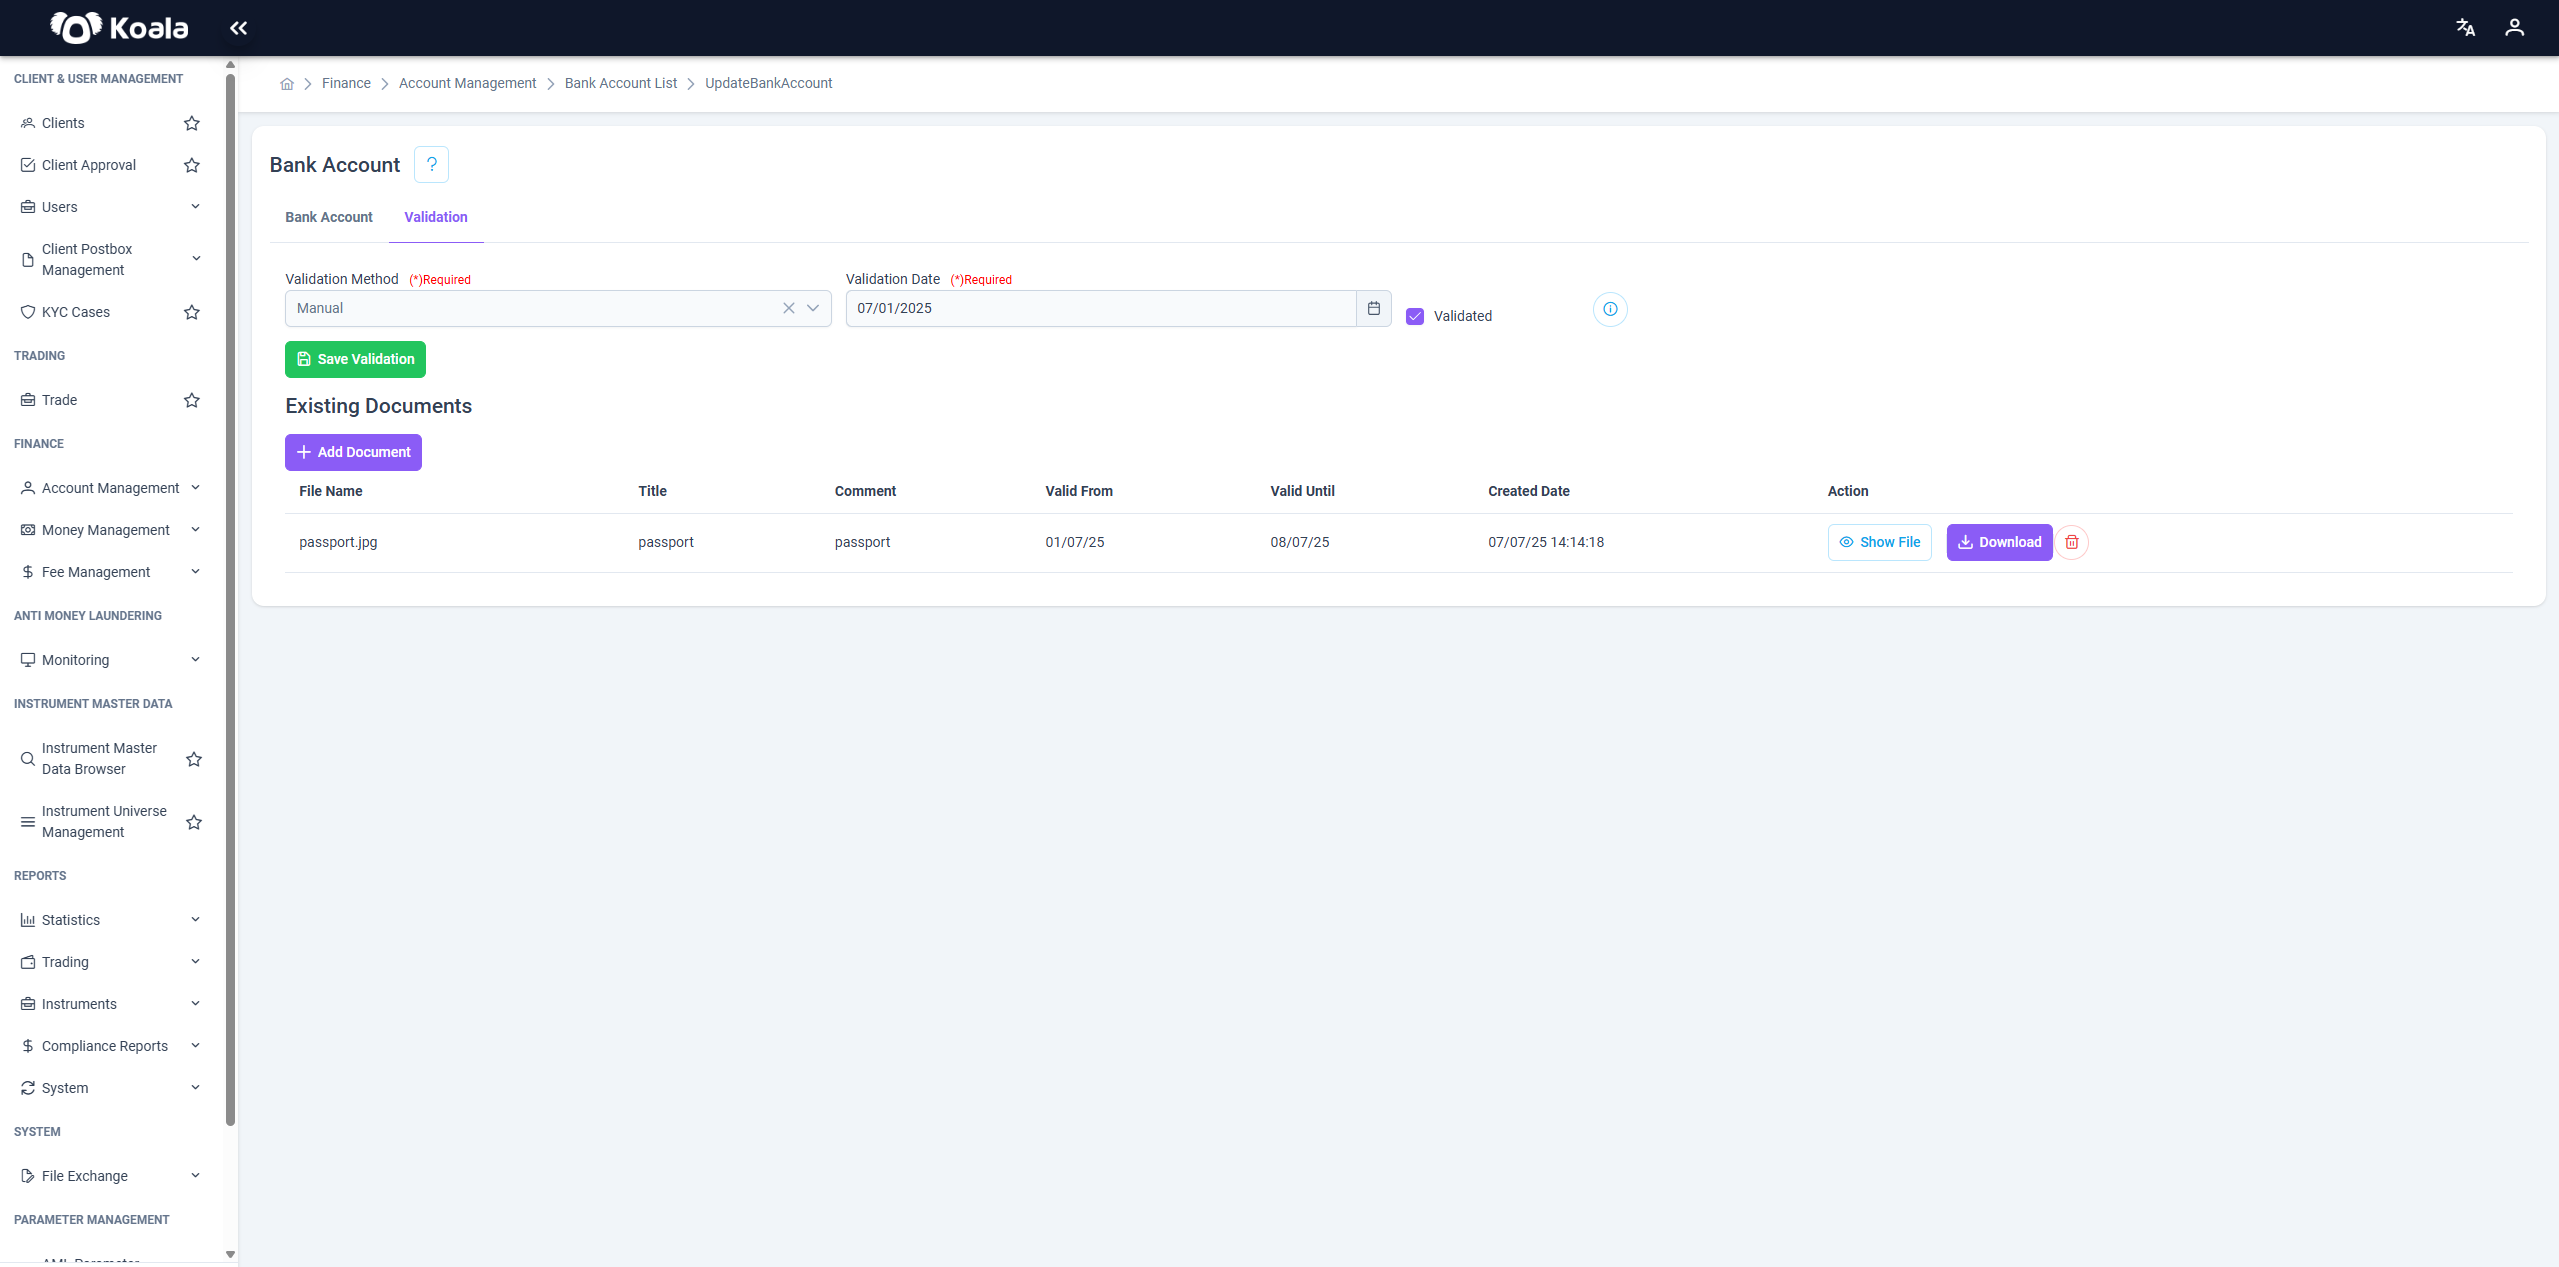Star the Trade menu entry

click(192, 400)
